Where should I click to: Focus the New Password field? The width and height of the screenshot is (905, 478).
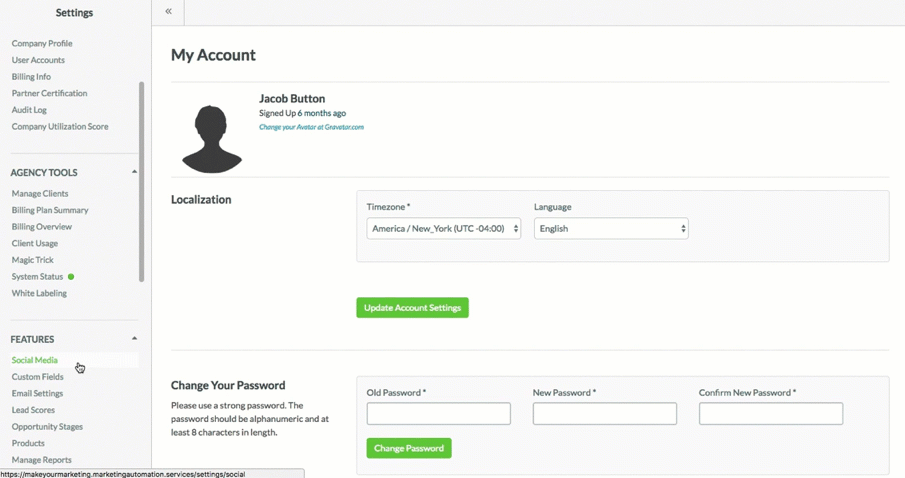tap(604, 414)
